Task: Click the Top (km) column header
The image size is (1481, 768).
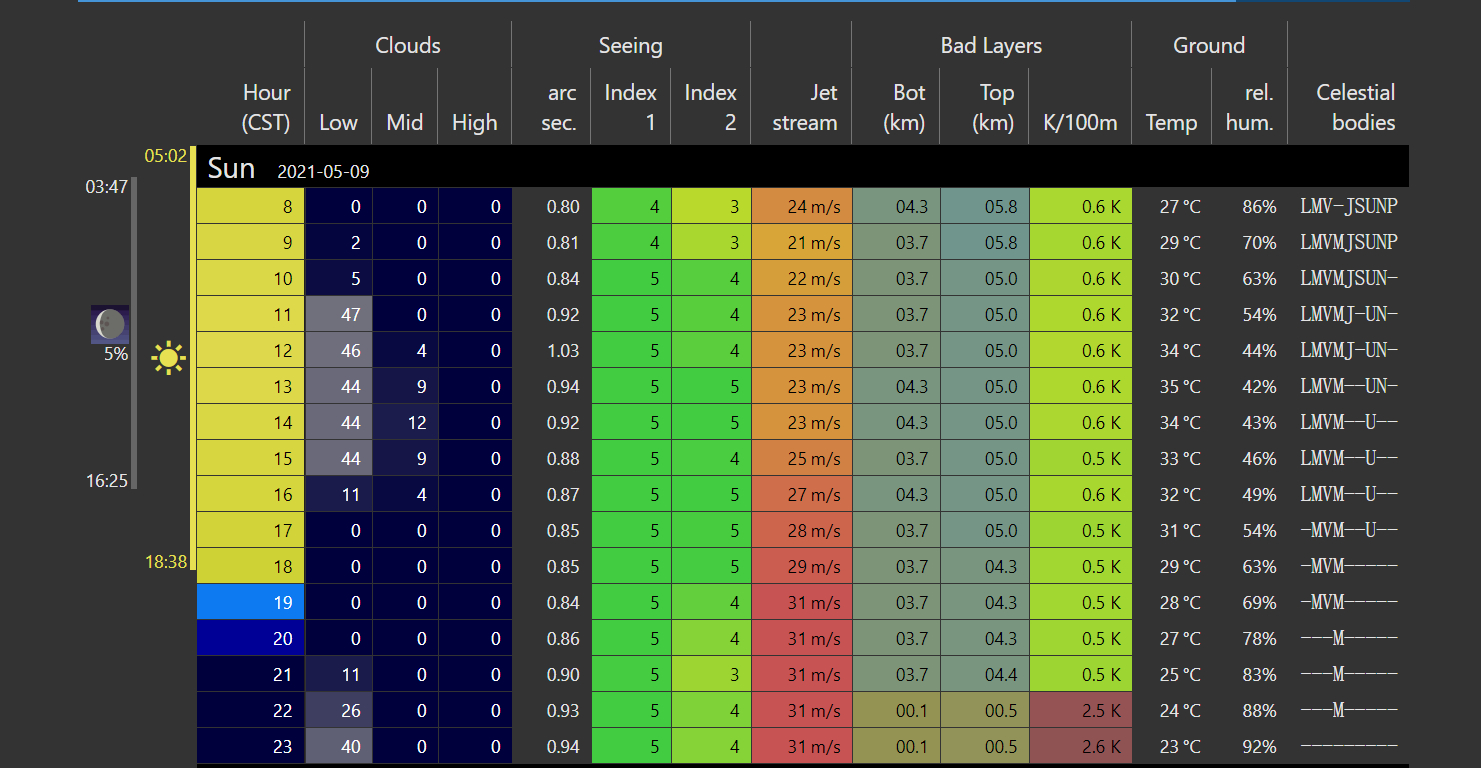Action: 991,107
